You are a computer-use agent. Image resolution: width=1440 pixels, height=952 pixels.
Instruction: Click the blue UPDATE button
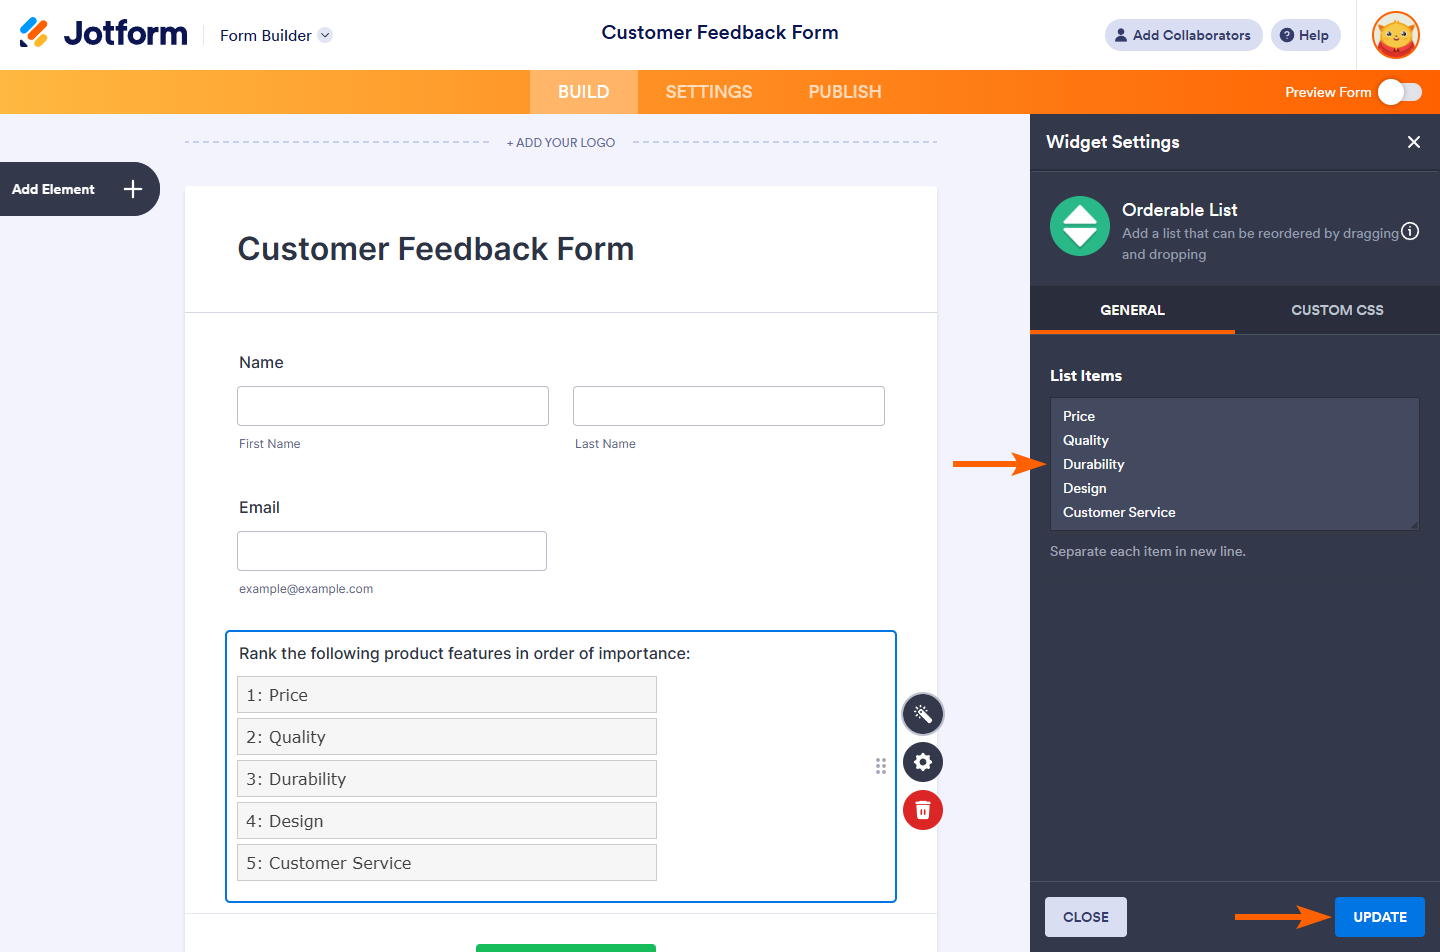pyautogui.click(x=1379, y=917)
